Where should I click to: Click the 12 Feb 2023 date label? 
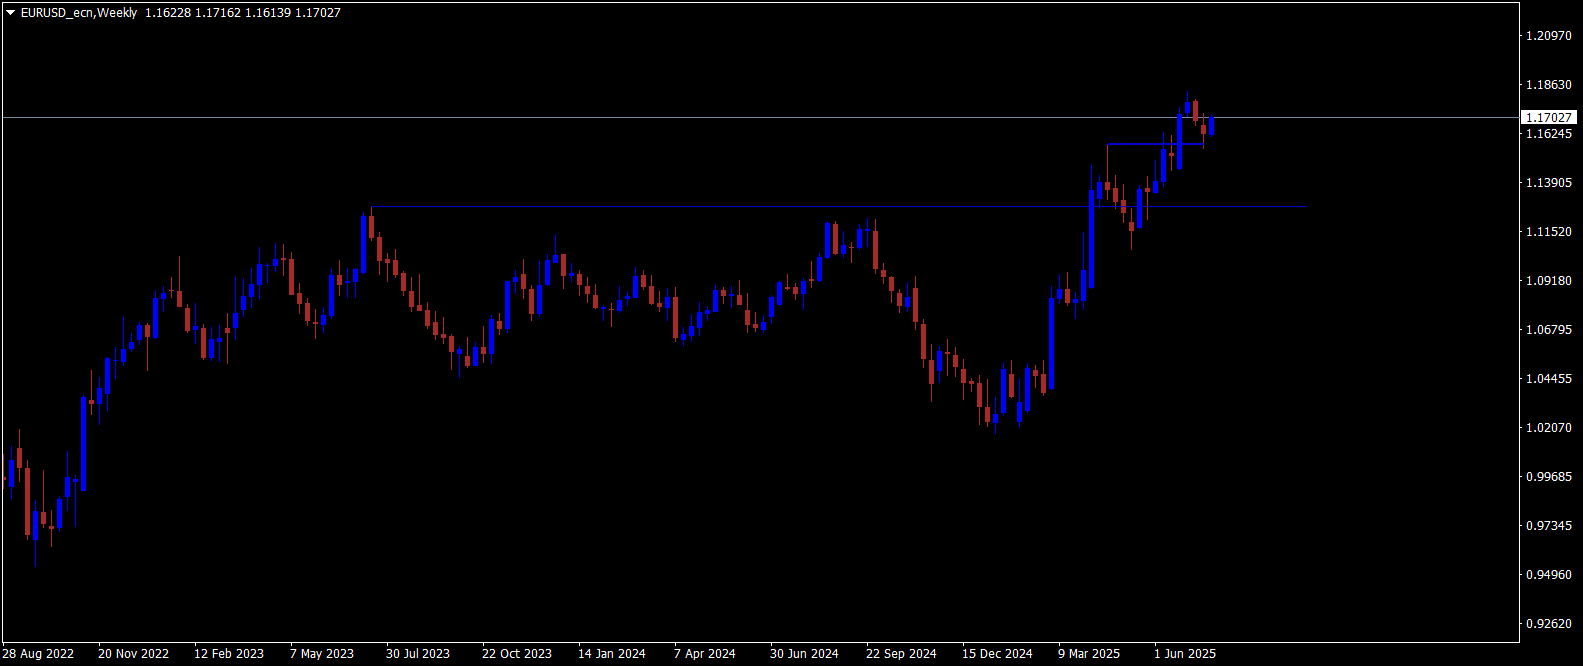coord(229,654)
